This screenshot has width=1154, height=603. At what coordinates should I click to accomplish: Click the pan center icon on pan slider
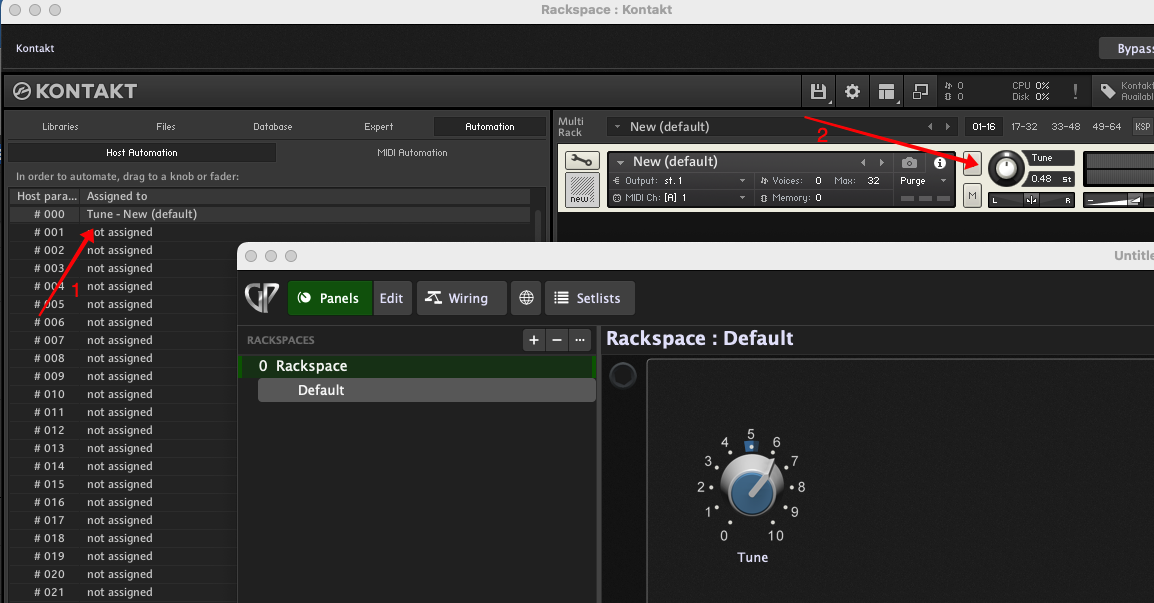pyautogui.click(x=1031, y=200)
